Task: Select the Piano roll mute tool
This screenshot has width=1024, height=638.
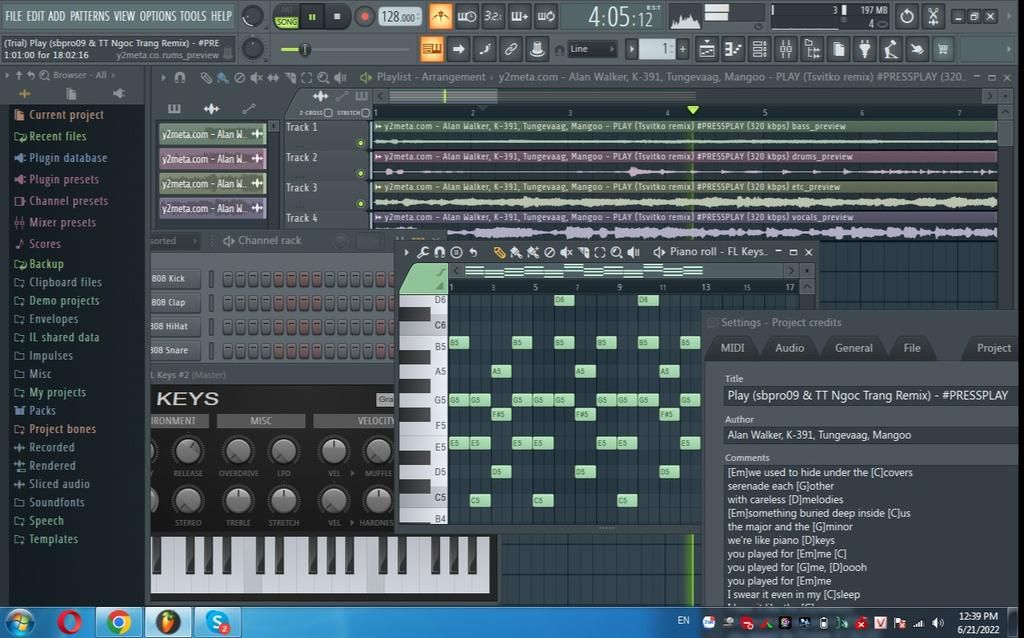Action: (566, 252)
